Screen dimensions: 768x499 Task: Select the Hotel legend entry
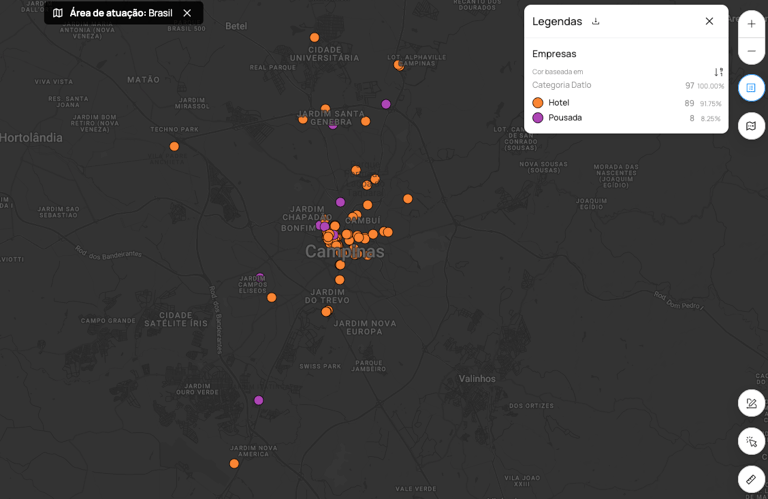click(x=559, y=103)
